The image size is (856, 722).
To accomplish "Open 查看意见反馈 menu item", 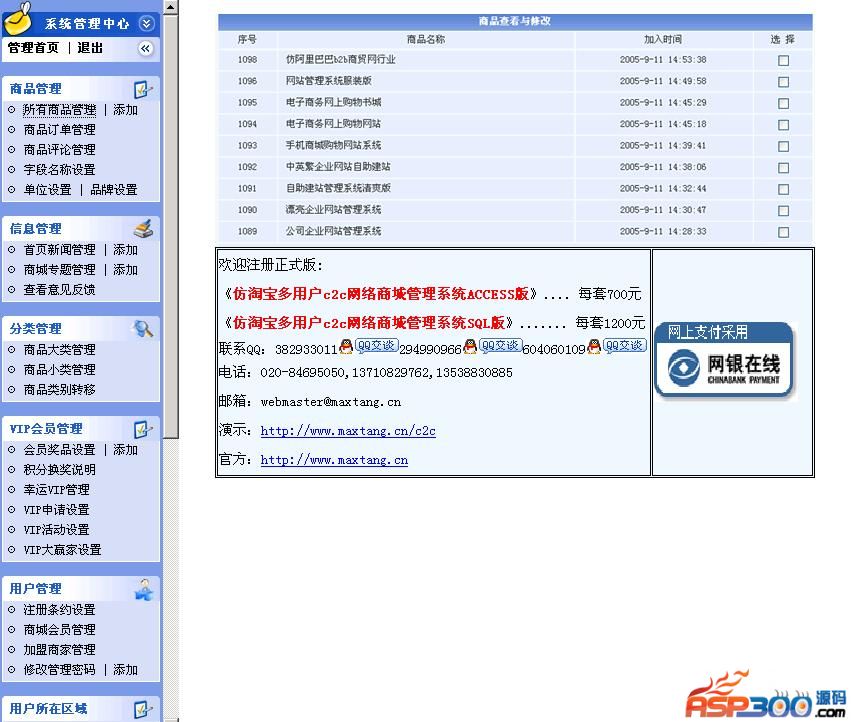I will pos(60,290).
